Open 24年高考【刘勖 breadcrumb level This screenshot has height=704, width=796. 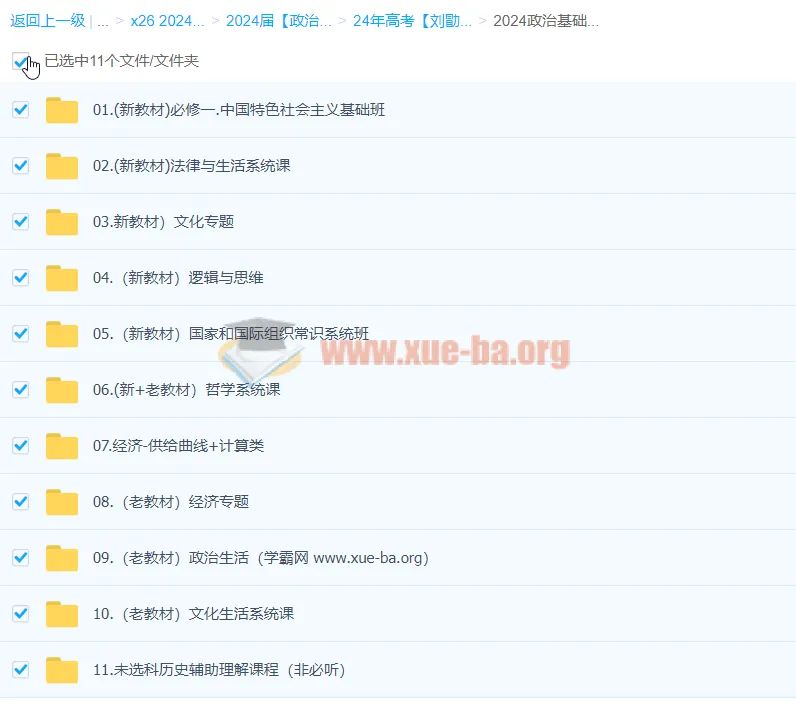coord(412,21)
